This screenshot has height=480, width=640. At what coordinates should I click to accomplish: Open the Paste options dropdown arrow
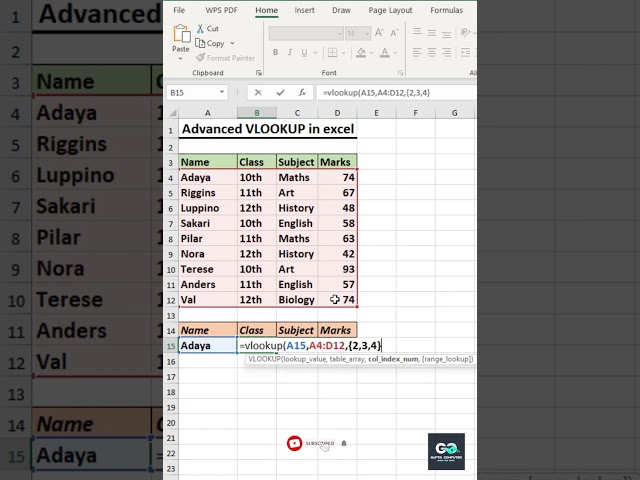click(x=180, y=59)
